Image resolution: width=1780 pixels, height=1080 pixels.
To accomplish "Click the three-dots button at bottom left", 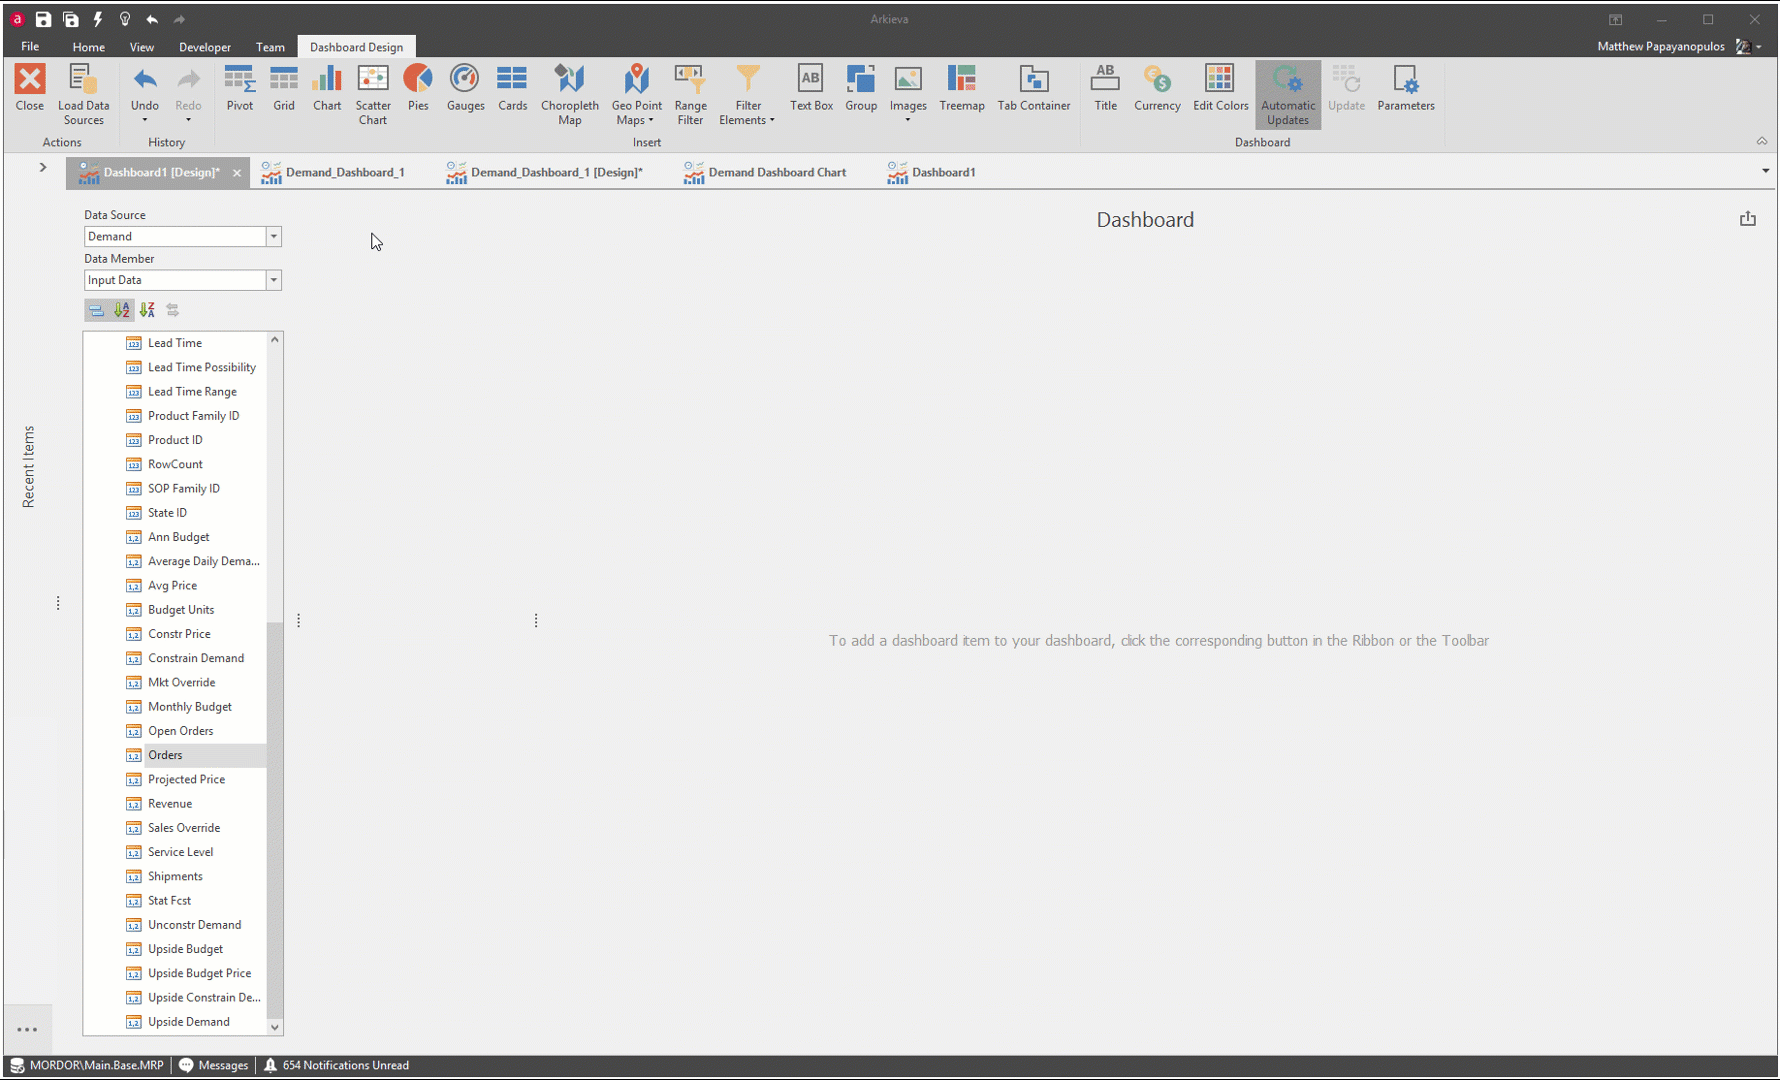I will [x=27, y=1029].
